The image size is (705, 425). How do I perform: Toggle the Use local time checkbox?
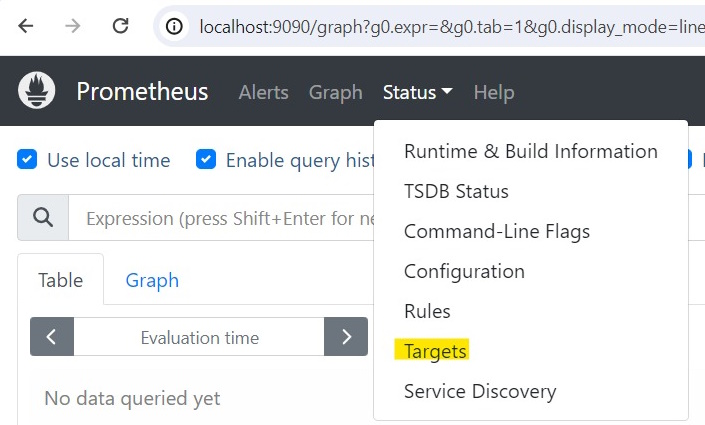click(27, 159)
